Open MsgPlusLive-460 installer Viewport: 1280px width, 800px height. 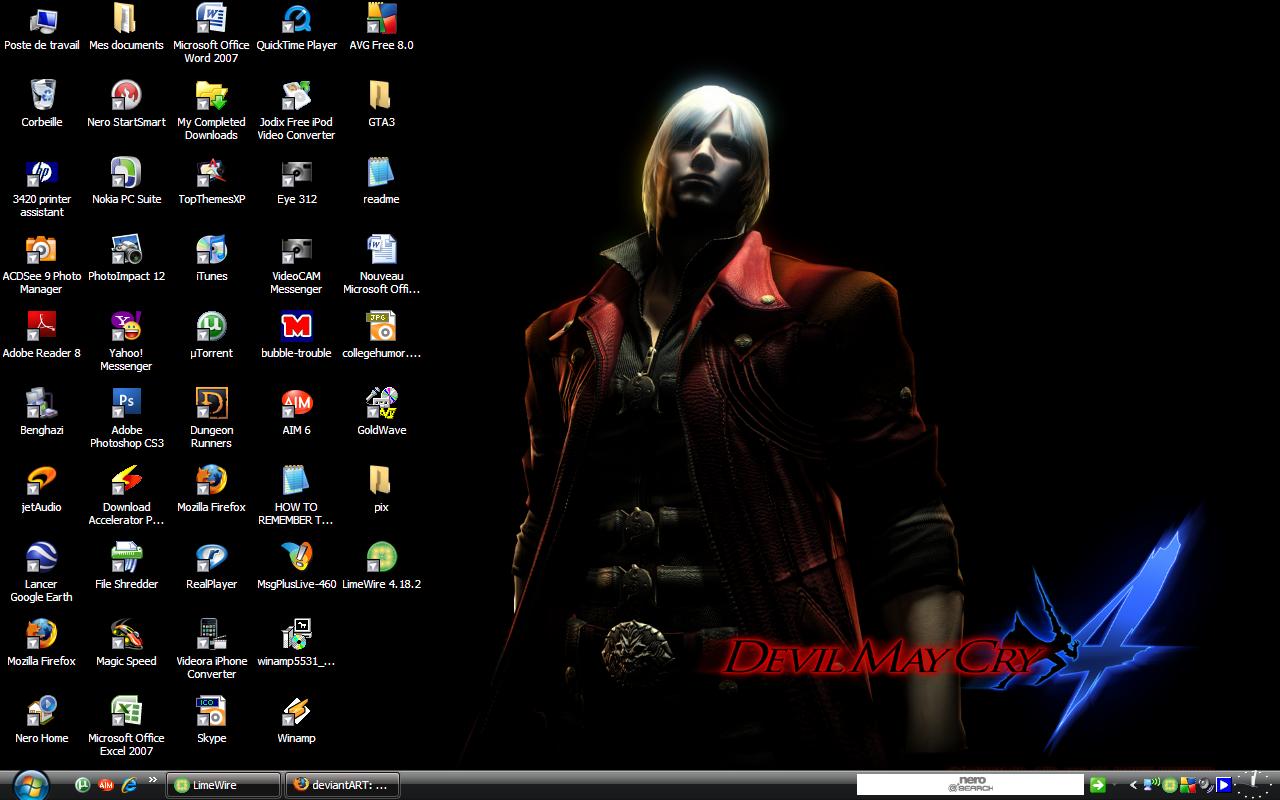coord(296,567)
